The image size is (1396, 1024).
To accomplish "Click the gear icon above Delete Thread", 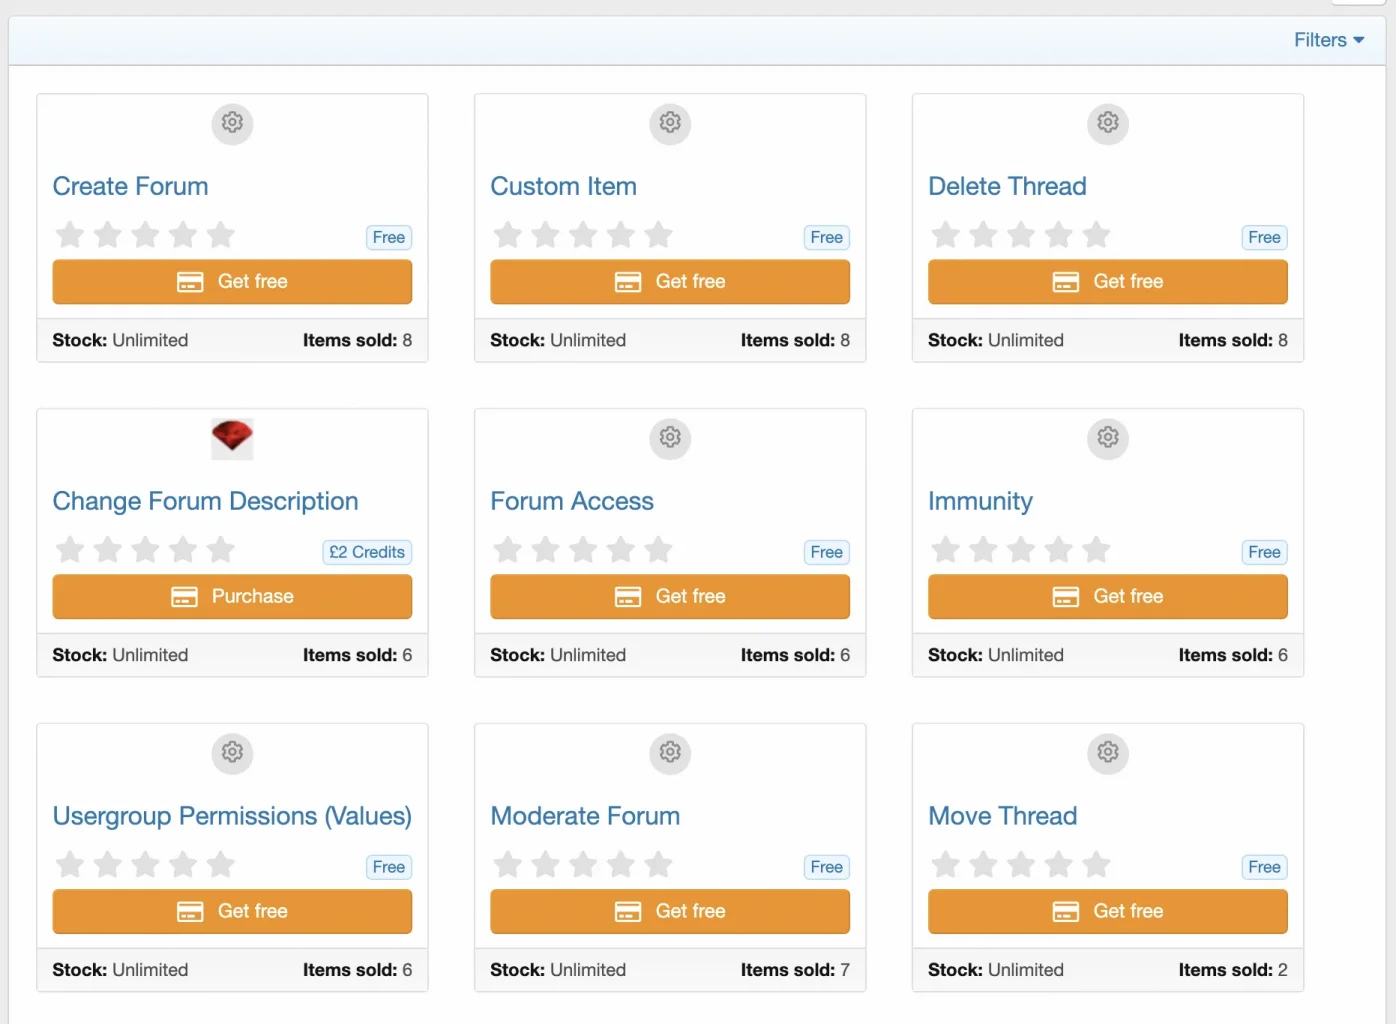I will tap(1108, 123).
